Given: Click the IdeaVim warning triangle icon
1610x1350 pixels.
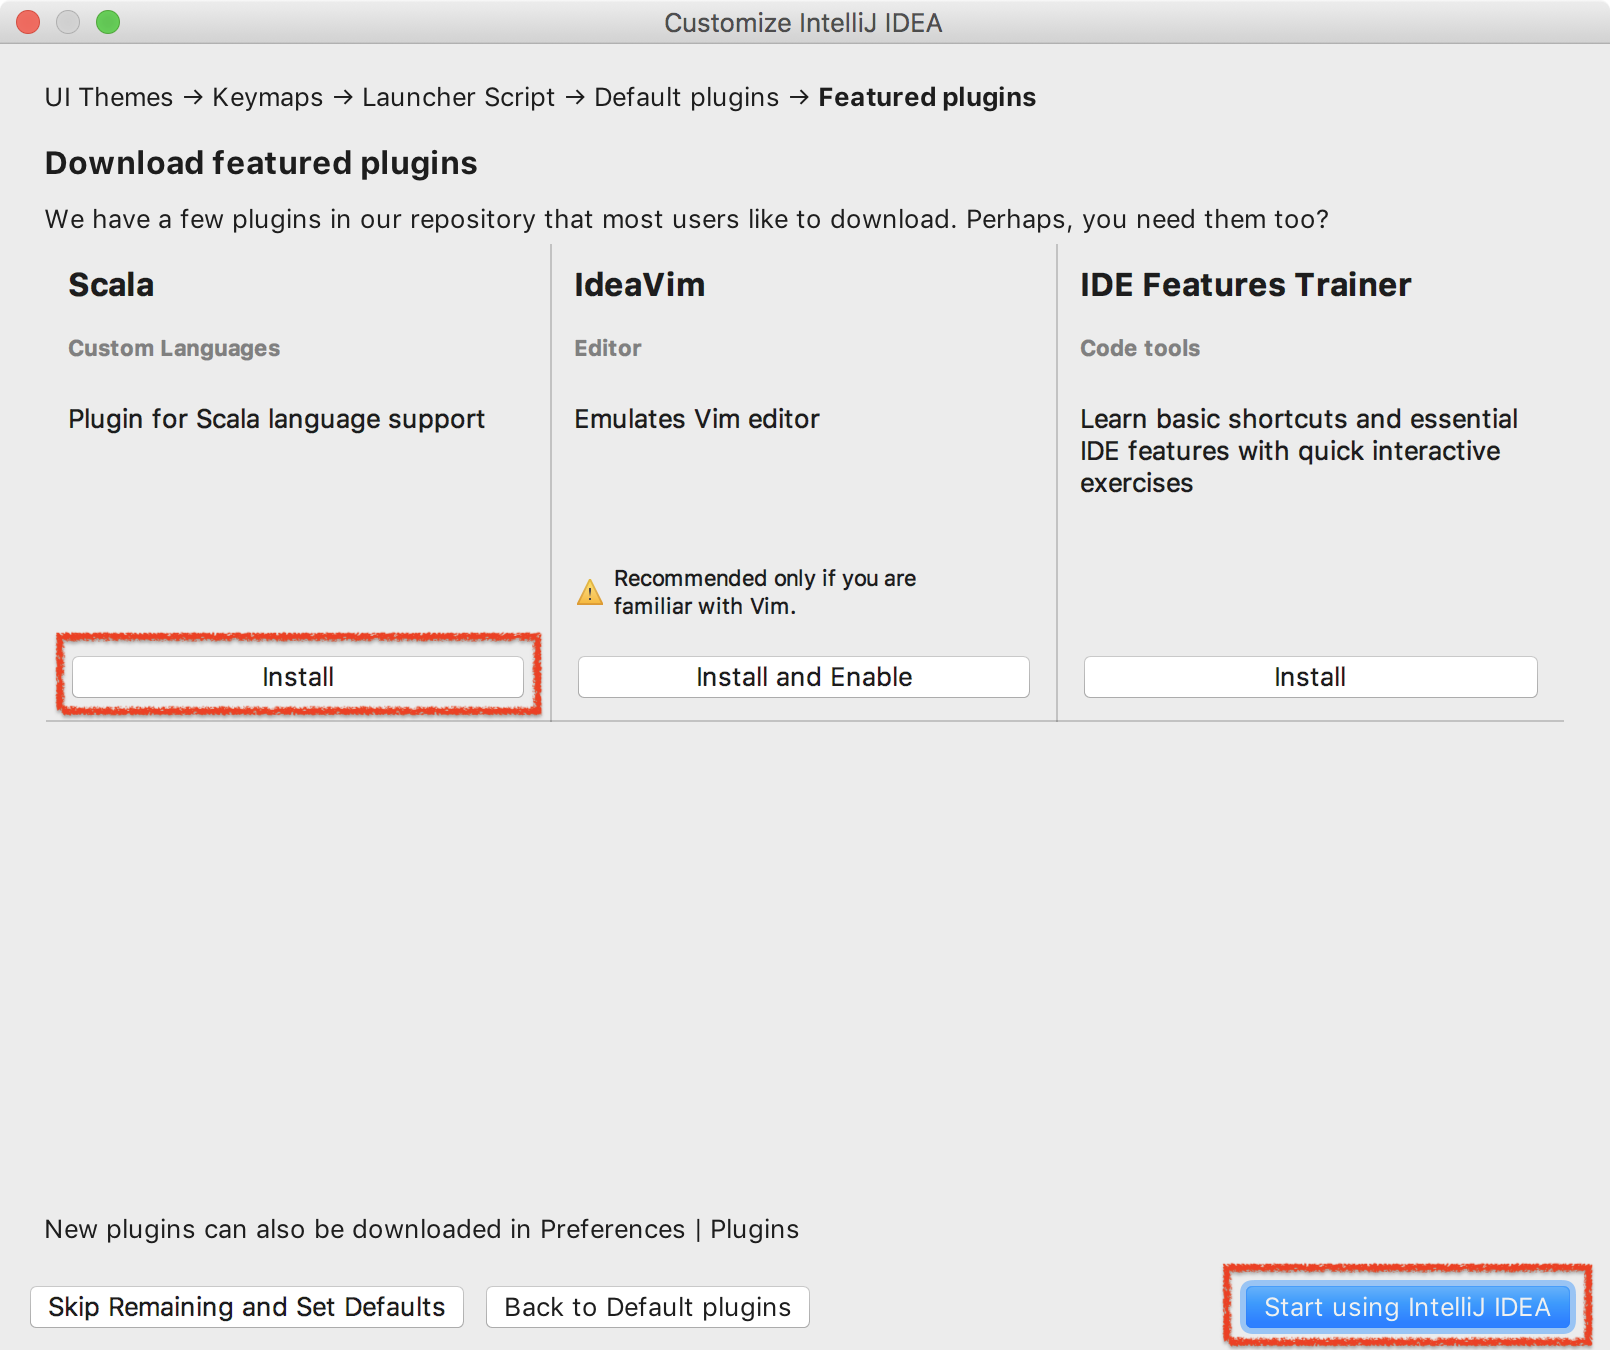Looking at the screenshot, I should pyautogui.click(x=590, y=592).
